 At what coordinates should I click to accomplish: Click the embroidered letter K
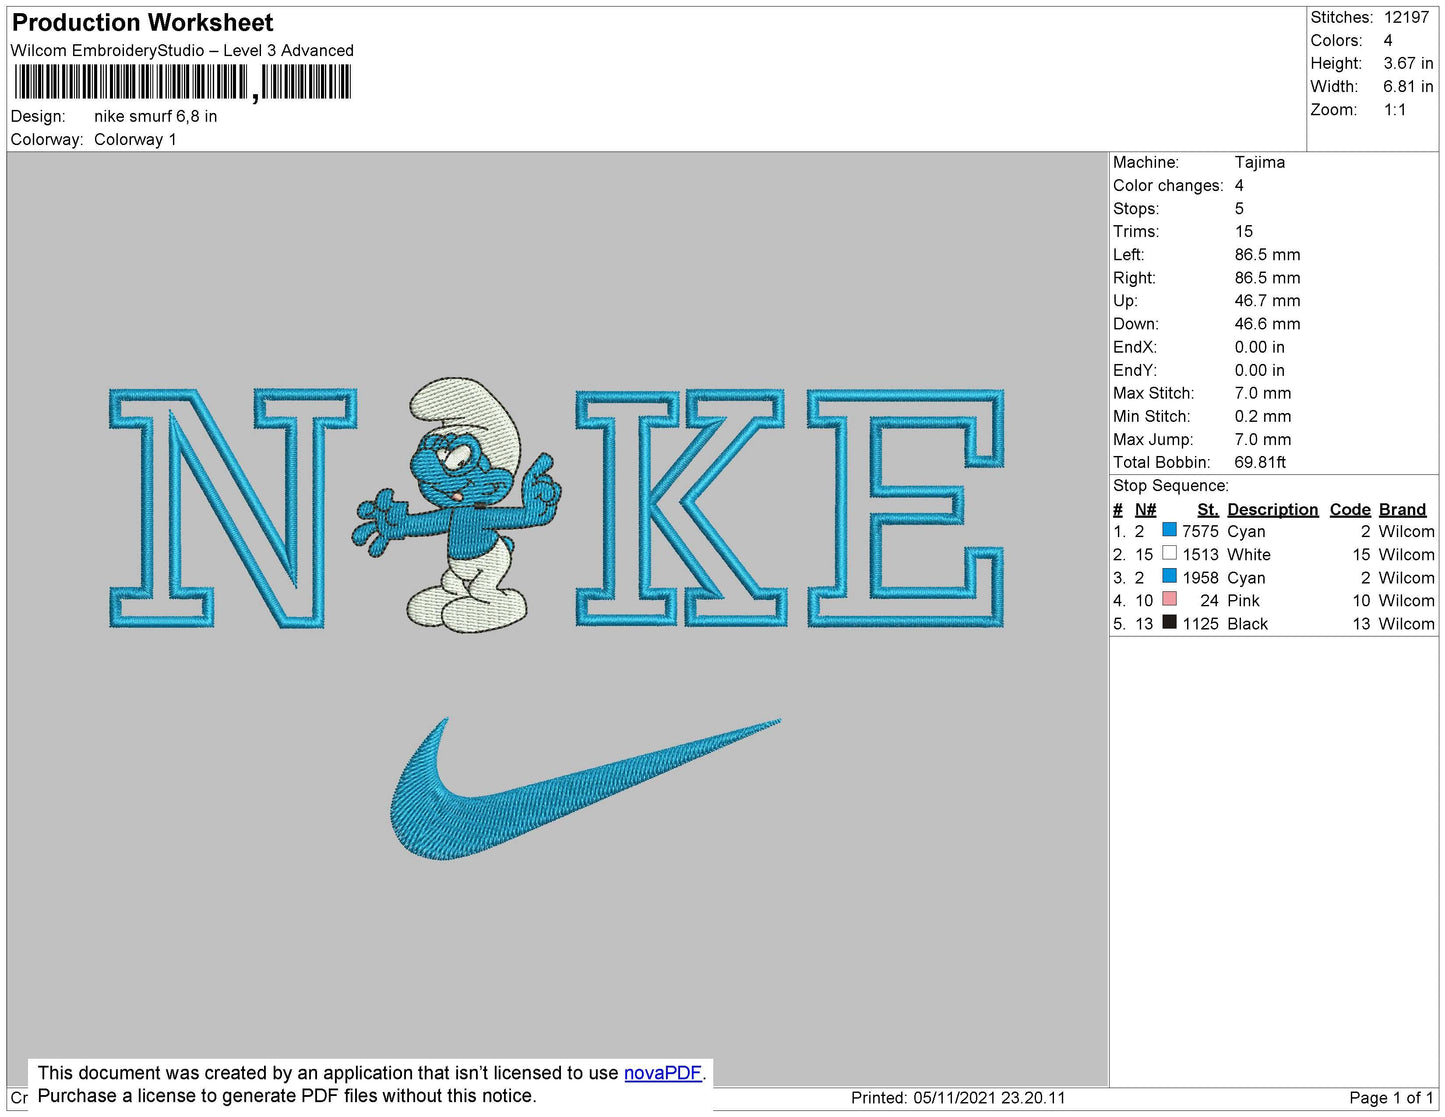(681, 508)
